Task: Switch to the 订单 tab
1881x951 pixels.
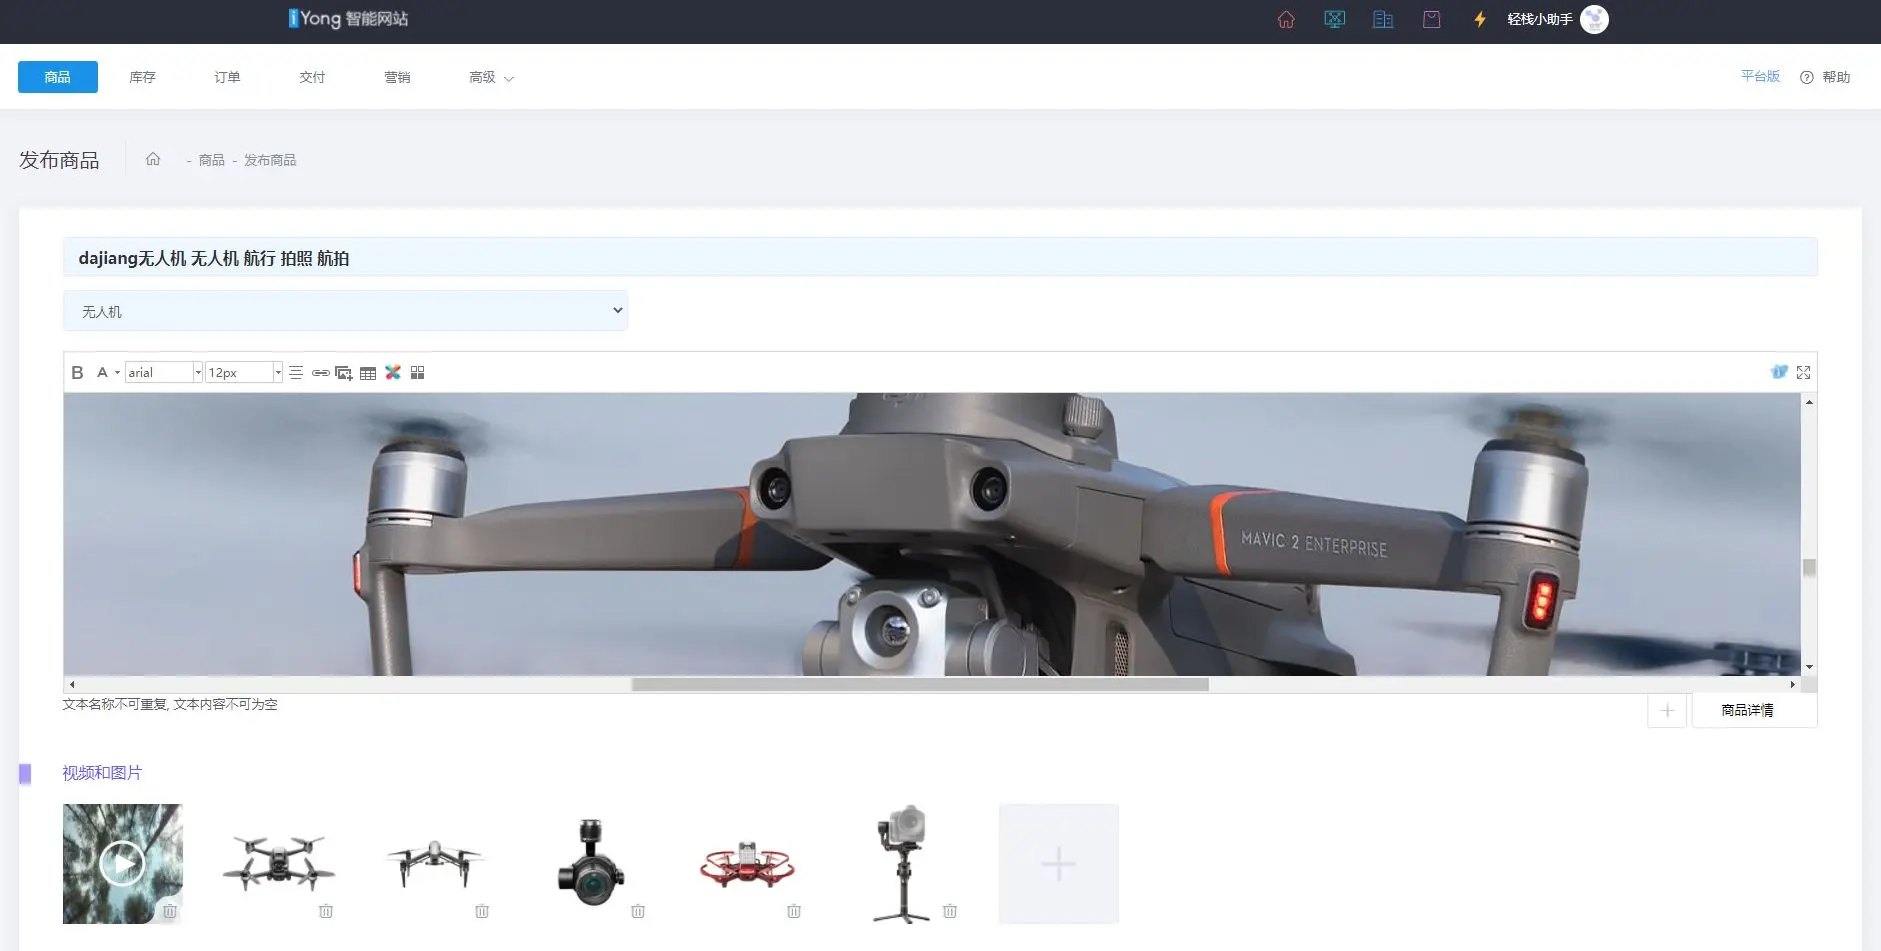Action: 227,77
